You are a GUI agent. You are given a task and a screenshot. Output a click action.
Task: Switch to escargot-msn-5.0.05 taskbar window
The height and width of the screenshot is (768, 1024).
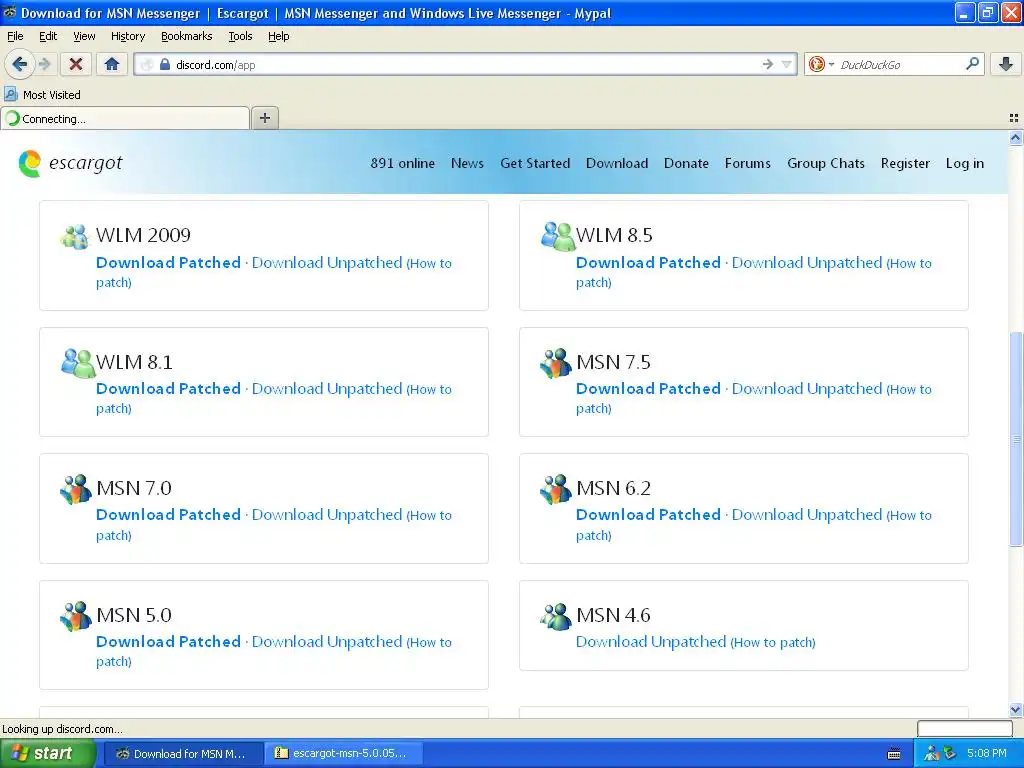click(344, 753)
